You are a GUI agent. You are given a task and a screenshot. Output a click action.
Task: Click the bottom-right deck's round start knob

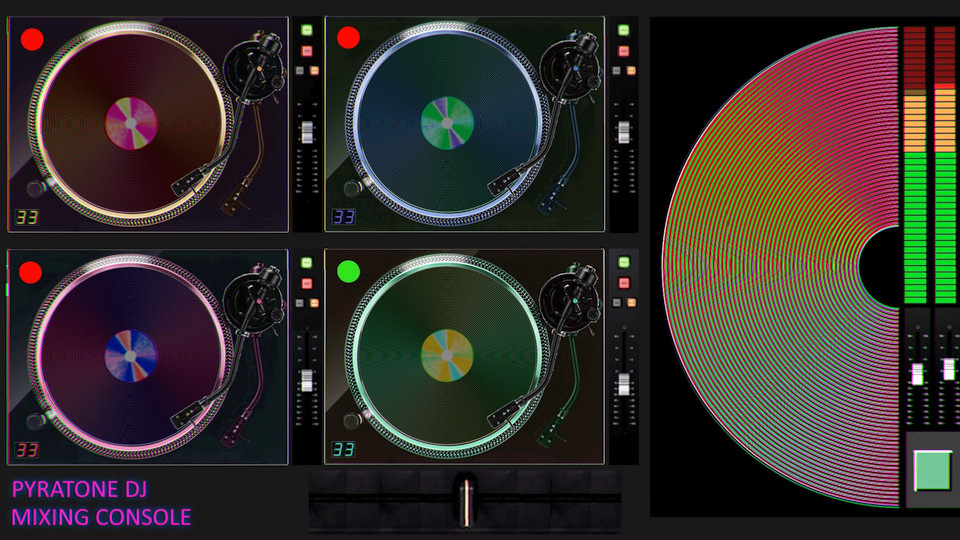point(353,421)
